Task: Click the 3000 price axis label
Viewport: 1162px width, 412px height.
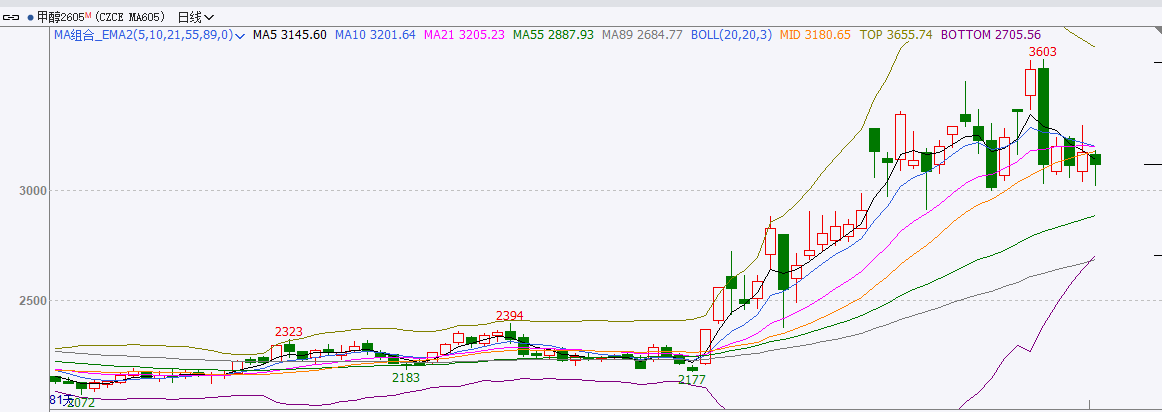Action: click(32, 190)
